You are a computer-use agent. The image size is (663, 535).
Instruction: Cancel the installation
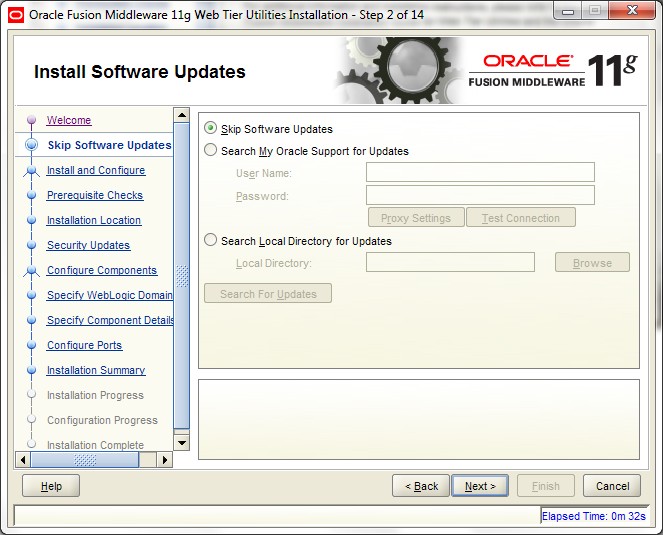click(612, 486)
